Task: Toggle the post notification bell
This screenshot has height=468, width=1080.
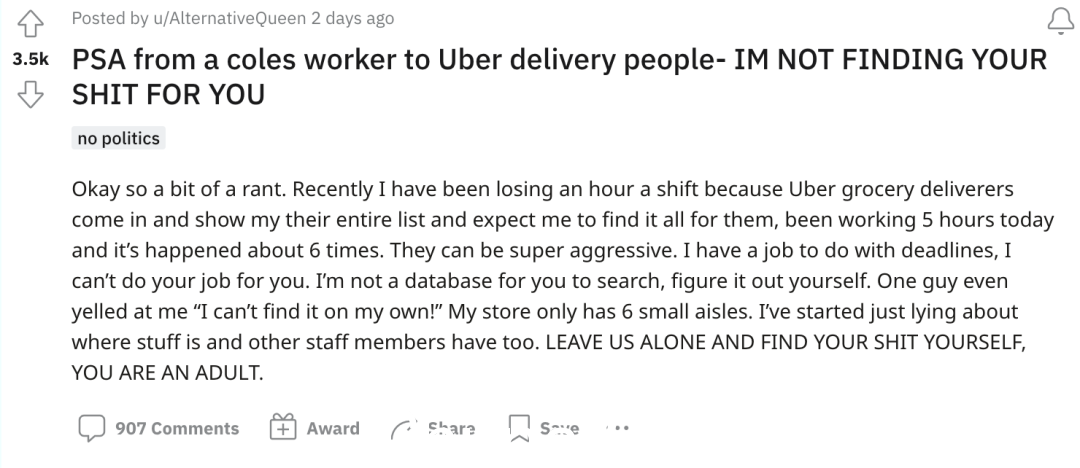Action: 1061,21
